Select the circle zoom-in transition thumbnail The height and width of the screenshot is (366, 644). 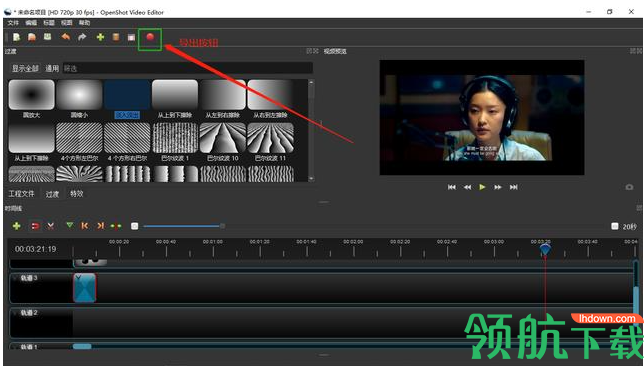click(x=32, y=95)
